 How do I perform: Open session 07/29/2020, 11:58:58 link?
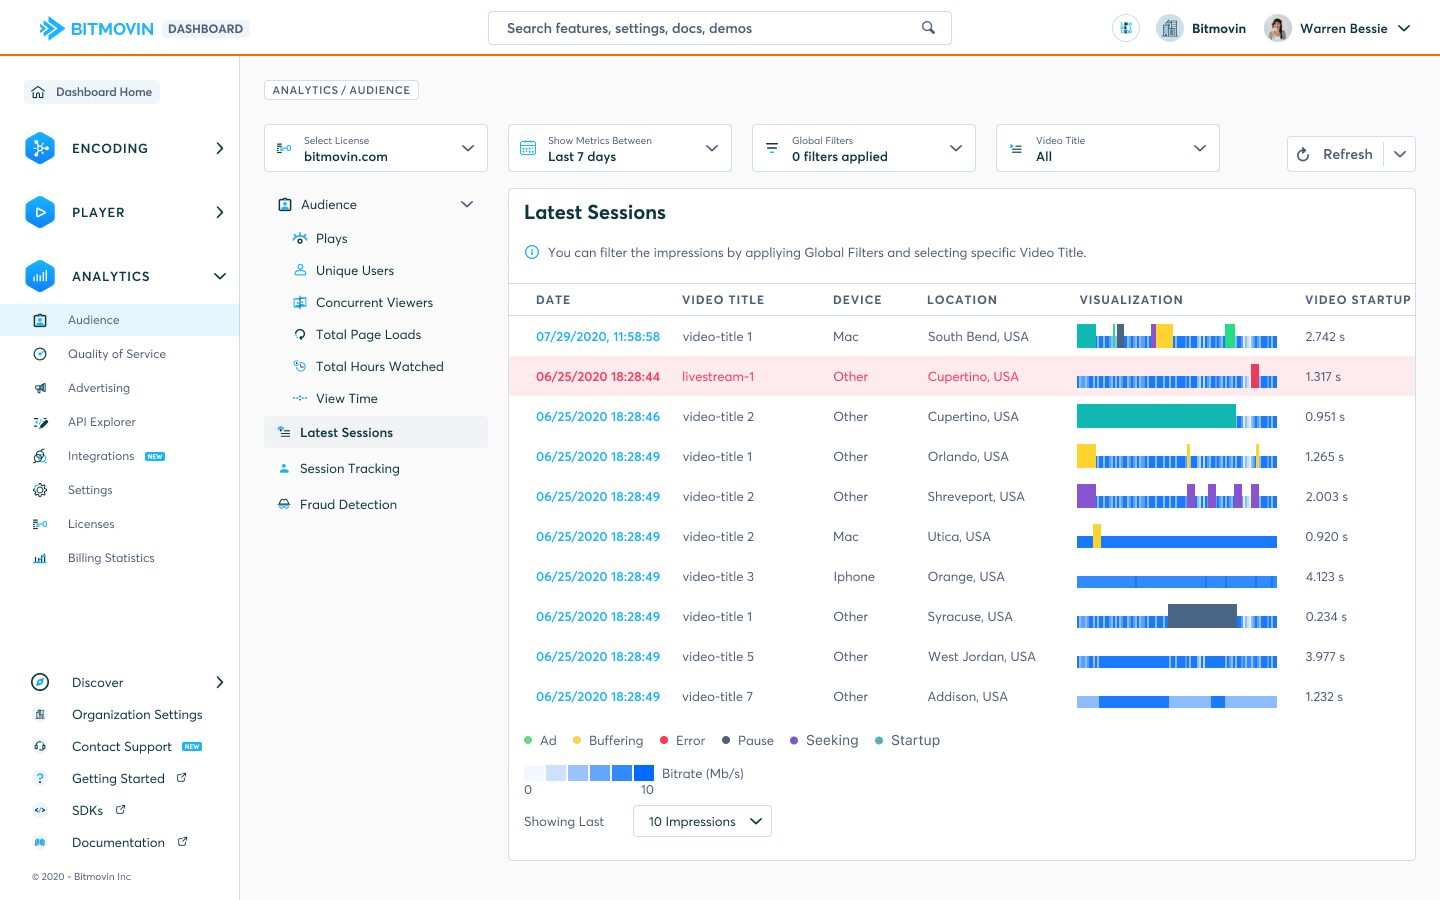(x=598, y=336)
